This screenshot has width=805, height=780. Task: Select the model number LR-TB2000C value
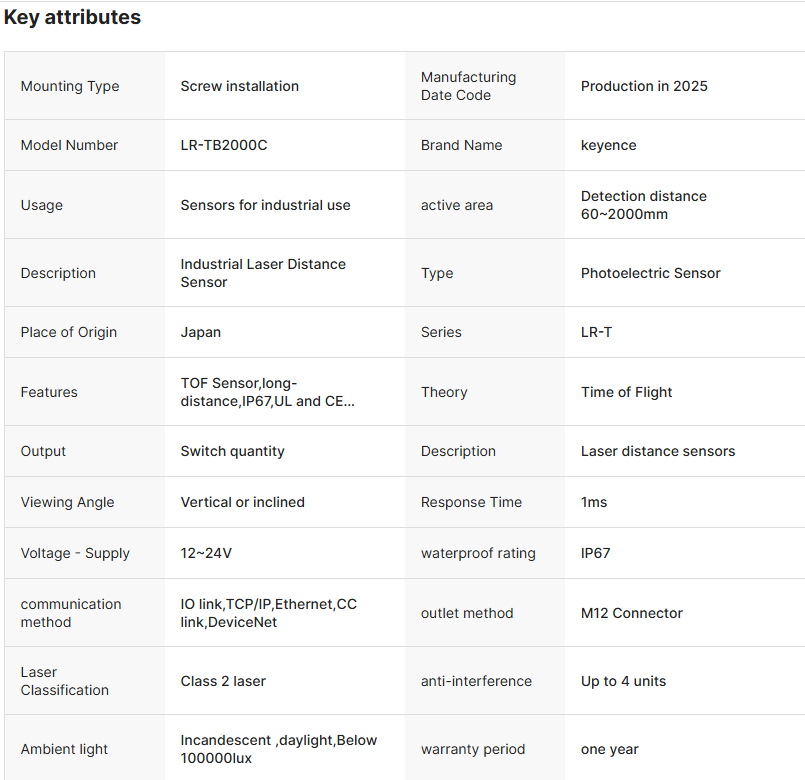point(224,145)
